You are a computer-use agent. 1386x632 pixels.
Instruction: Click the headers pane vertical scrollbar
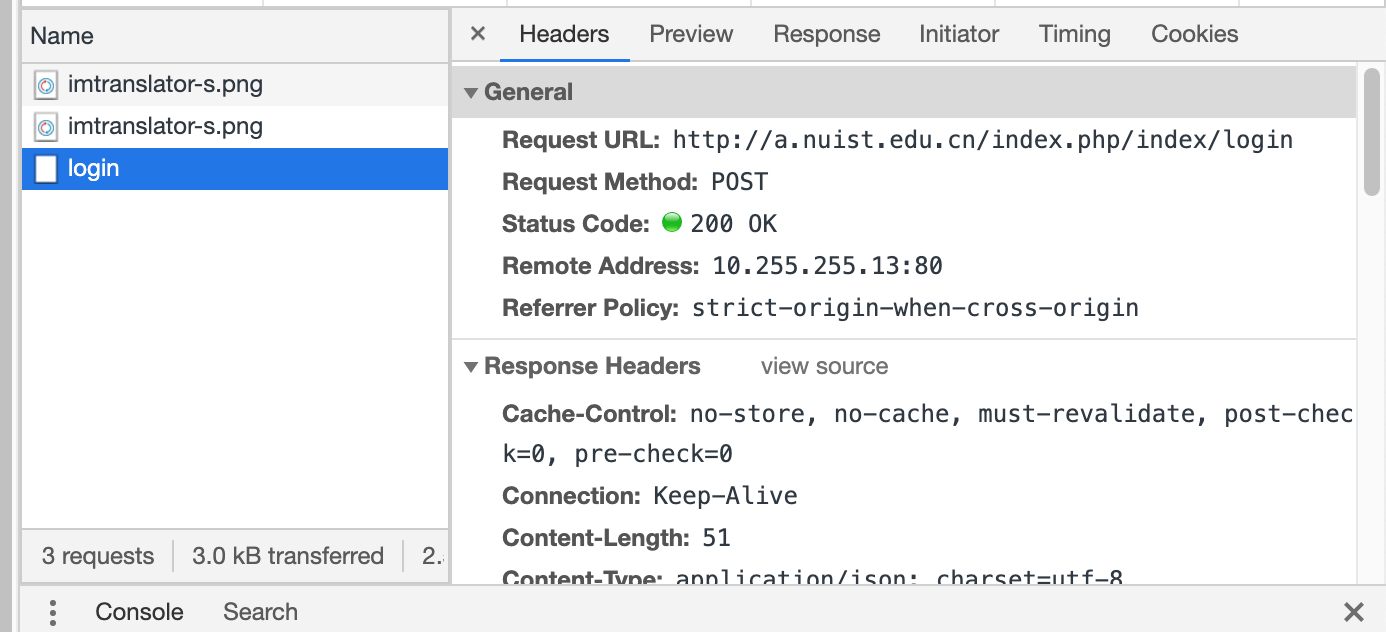click(1372, 131)
